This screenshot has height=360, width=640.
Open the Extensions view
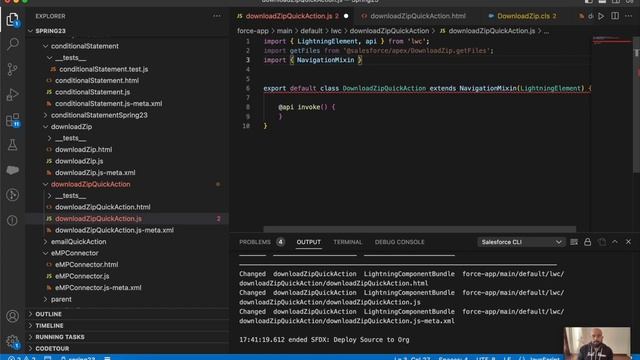(13, 120)
